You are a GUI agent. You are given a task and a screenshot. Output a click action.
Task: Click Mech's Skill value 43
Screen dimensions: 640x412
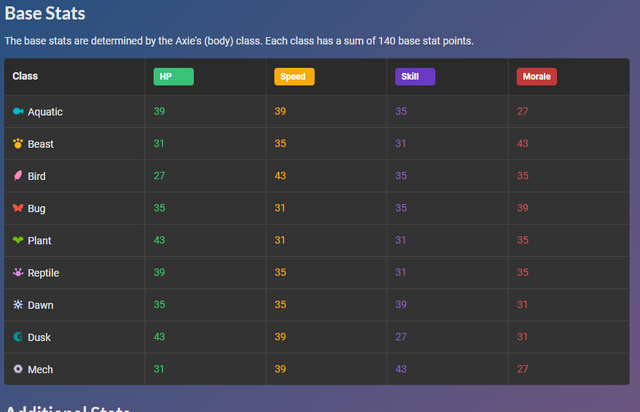[x=401, y=369]
